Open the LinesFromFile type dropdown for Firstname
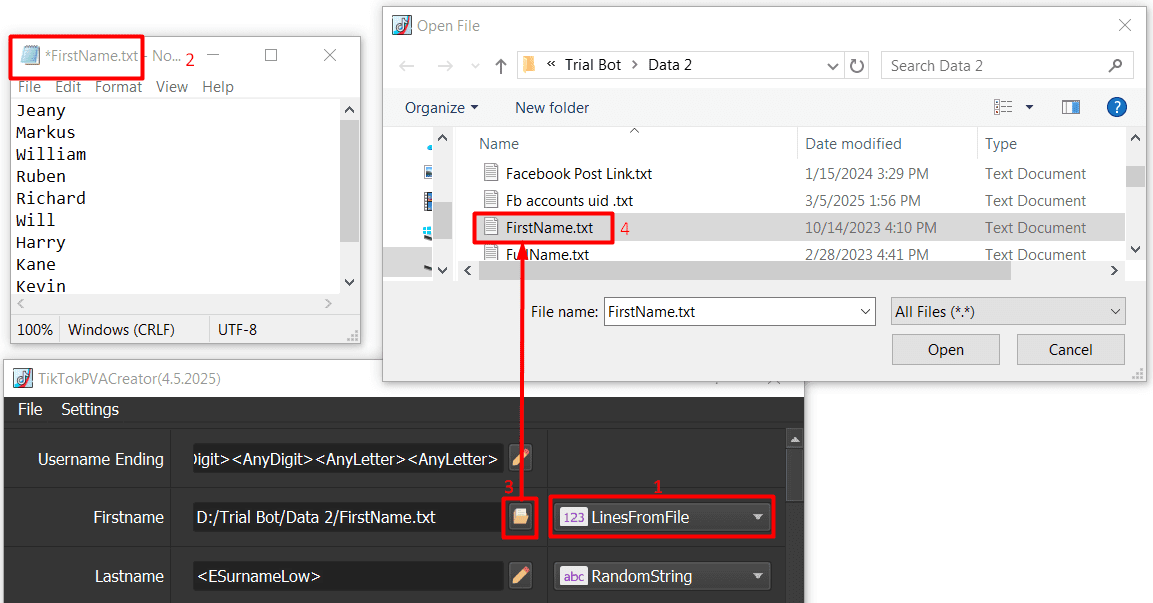Image resolution: width=1153 pixels, height=603 pixels. [662, 517]
